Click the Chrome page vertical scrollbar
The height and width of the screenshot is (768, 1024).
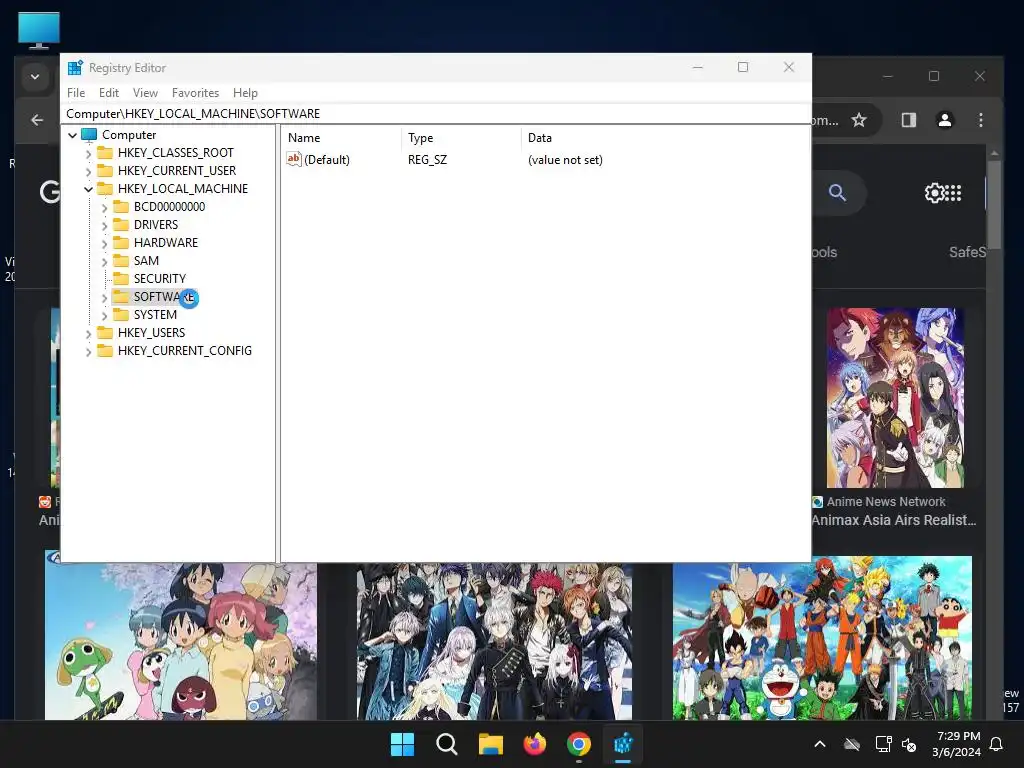point(994,204)
